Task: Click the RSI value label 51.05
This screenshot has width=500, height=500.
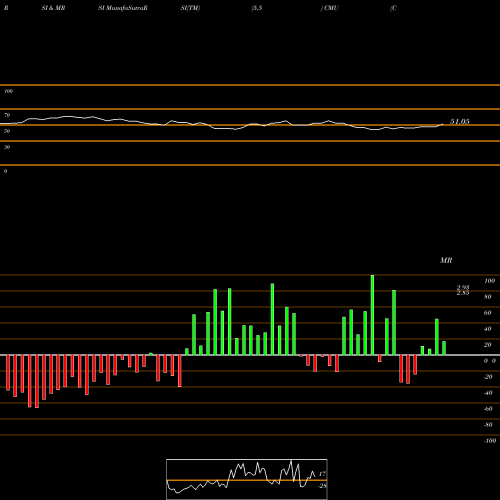Action: pos(460,121)
